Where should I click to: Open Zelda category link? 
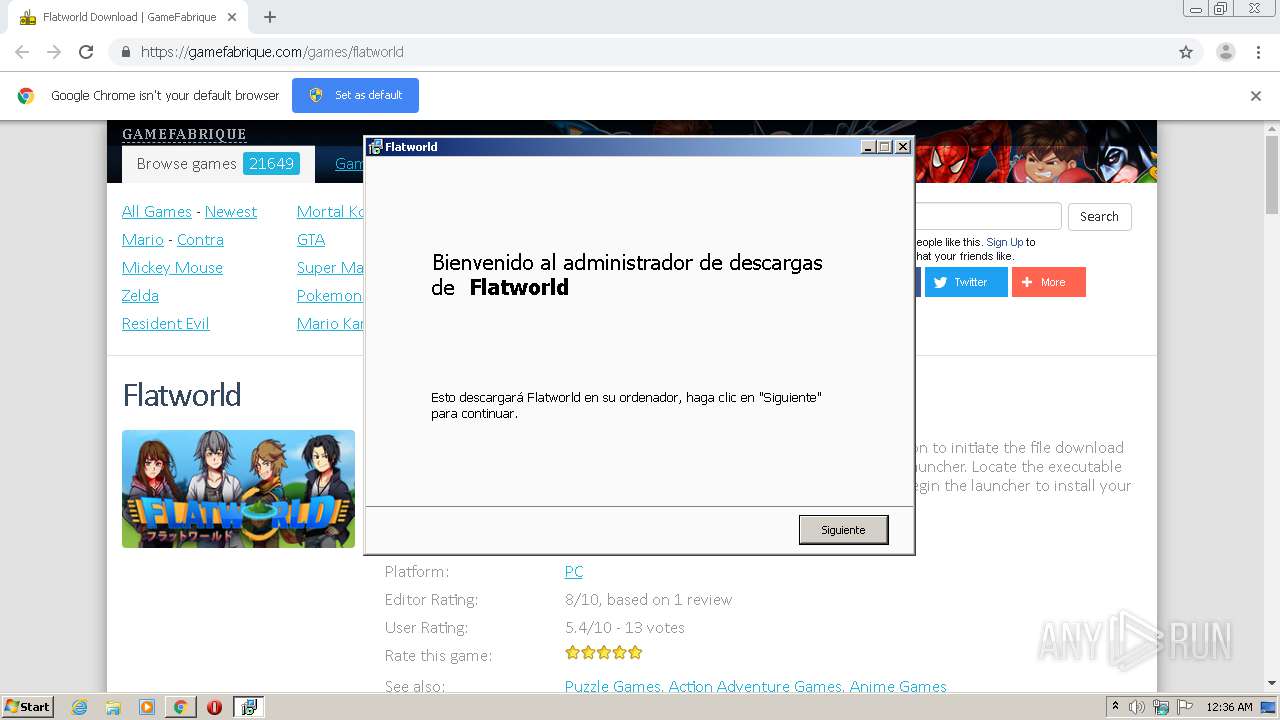pos(140,296)
